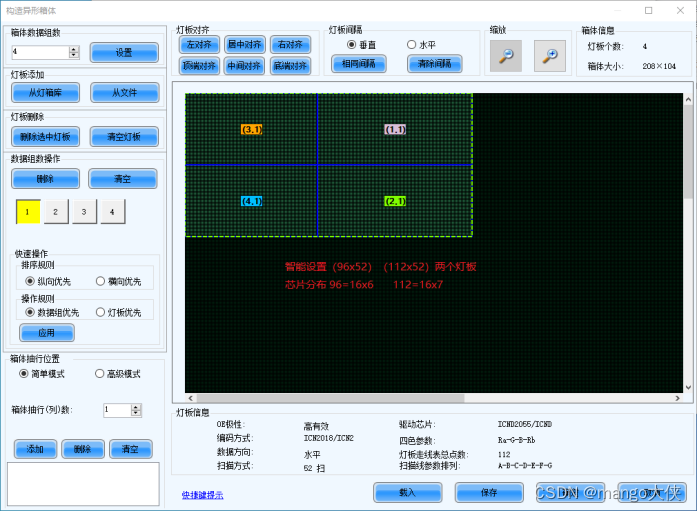Image resolution: width=697 pixels, height=512 pixels.
Task: Click 删除选中灯板 button
Action: pyautogui.click(x=45, y=136)
